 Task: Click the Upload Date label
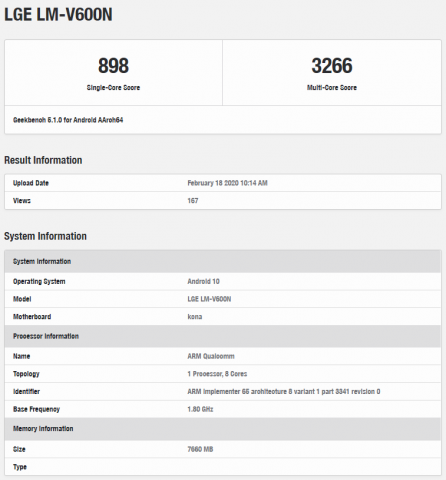point(31,183)
